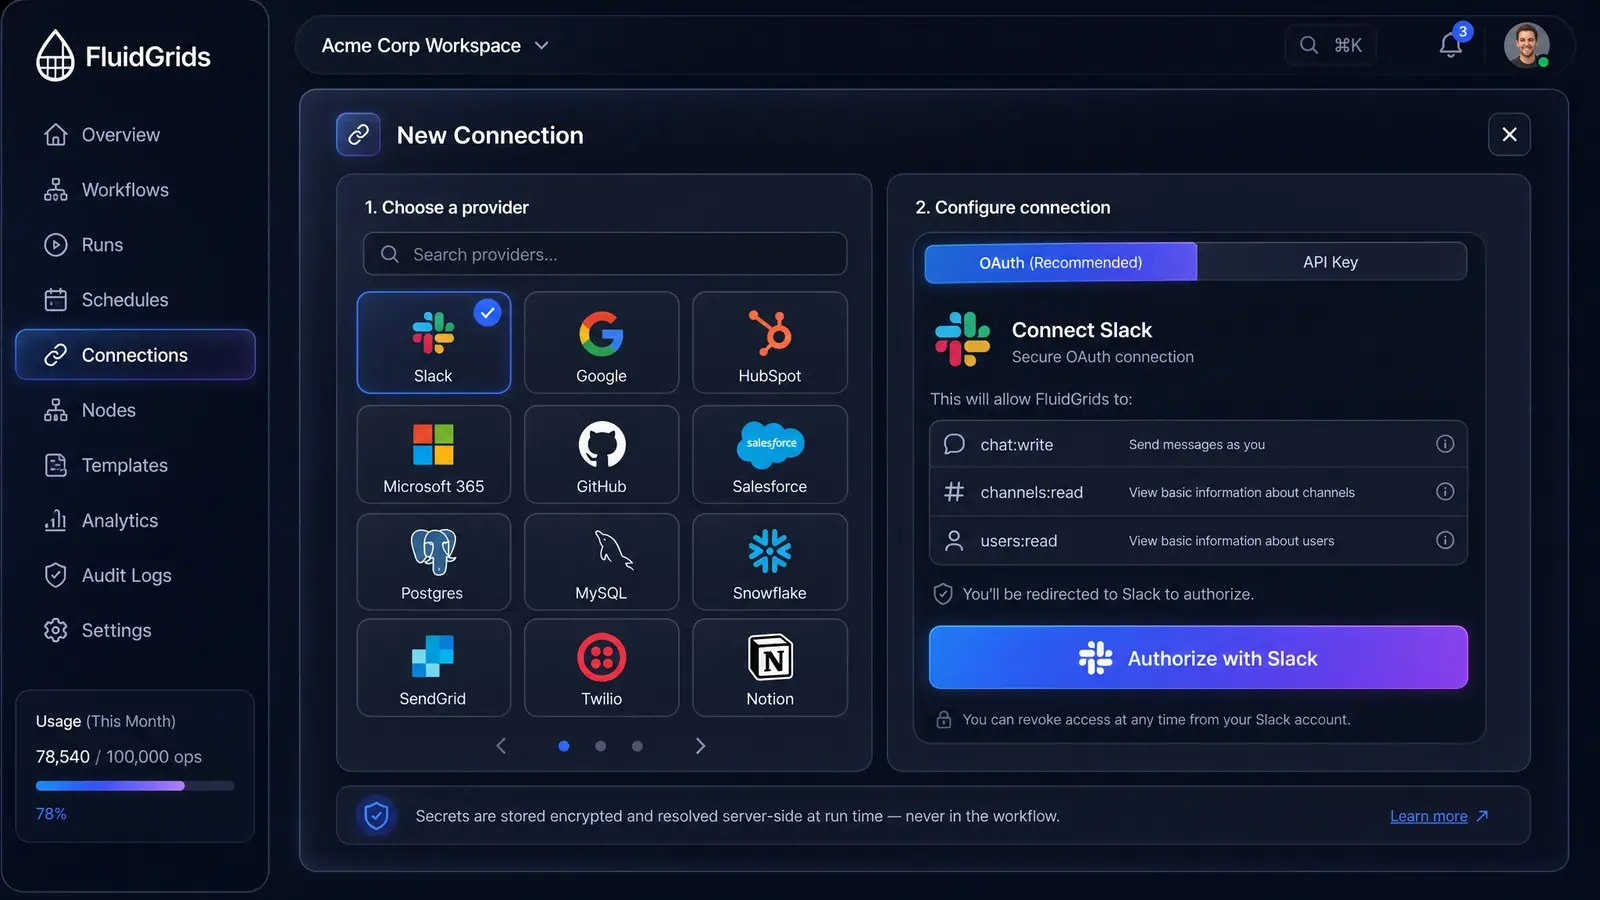Click the Connect Slack heading
The image size is (1600, 900).
[1081, 330]
